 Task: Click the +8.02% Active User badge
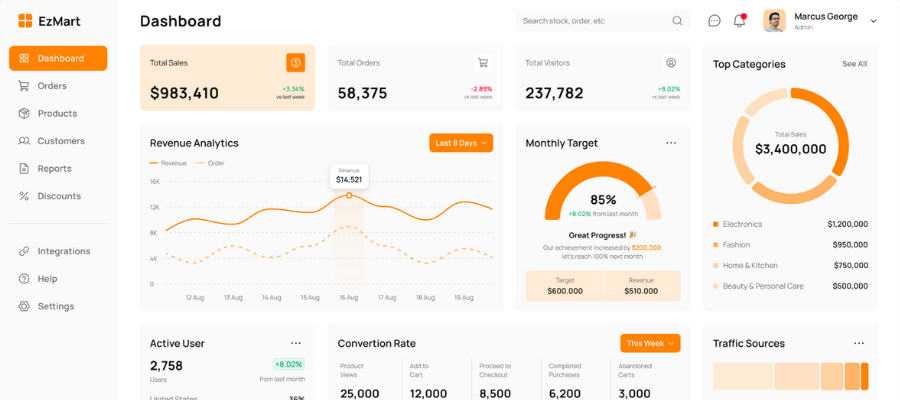pyautogui.click(x=289, y=364)
